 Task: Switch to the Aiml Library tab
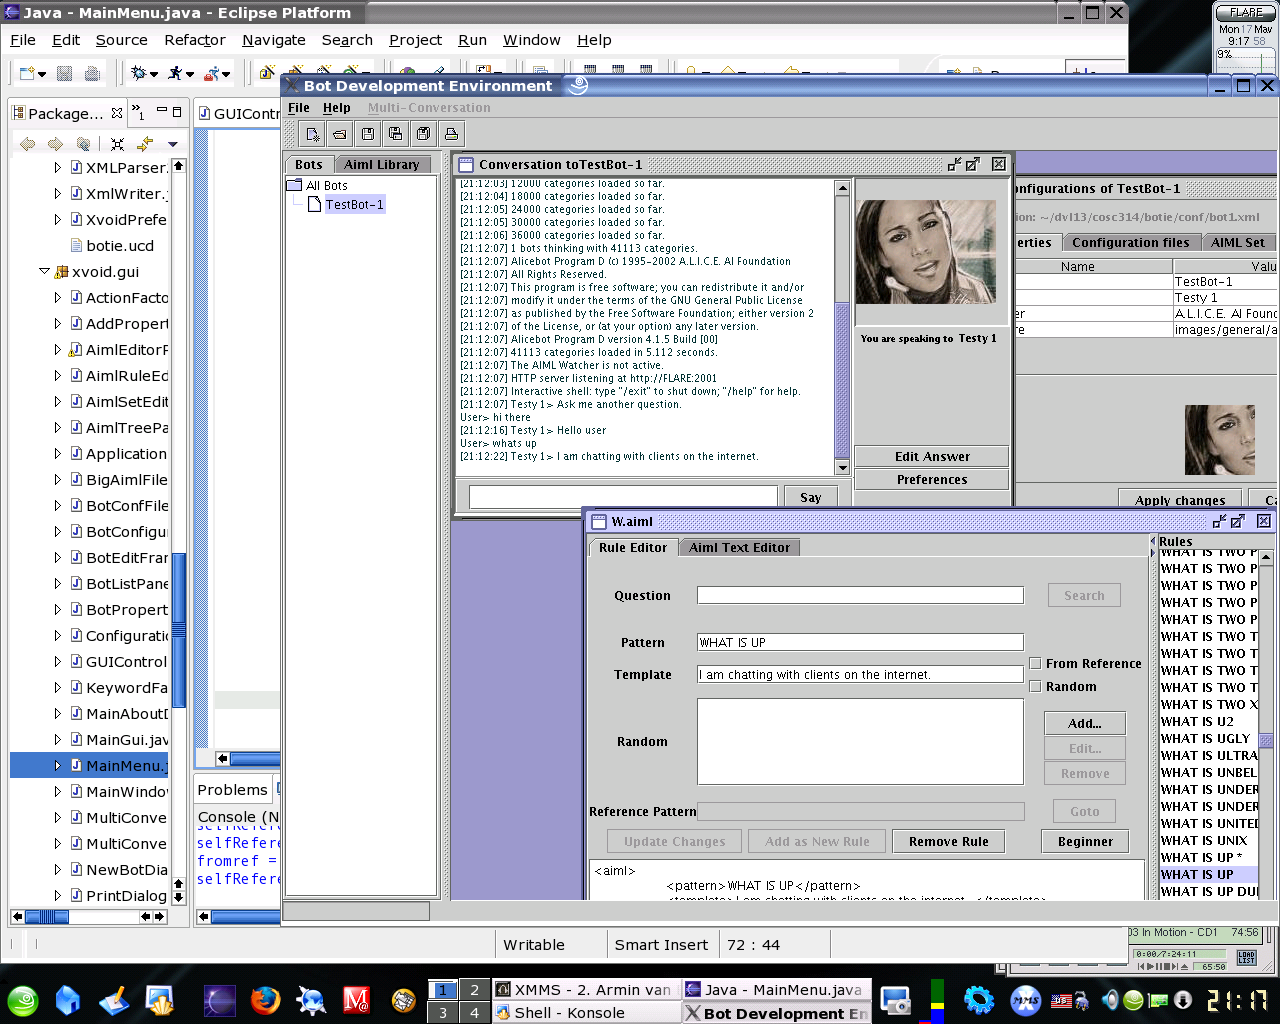pos(382,164)
